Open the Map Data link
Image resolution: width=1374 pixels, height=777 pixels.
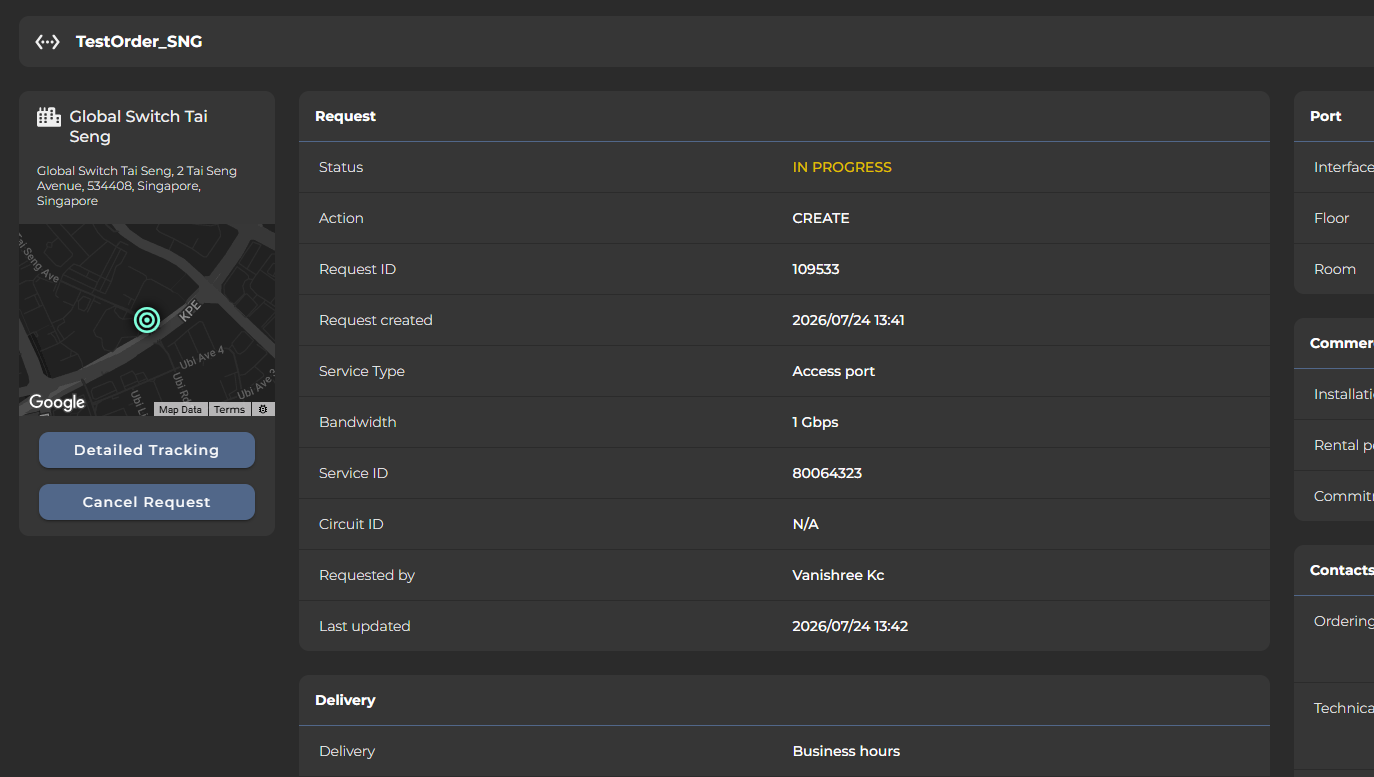[181, 409]
